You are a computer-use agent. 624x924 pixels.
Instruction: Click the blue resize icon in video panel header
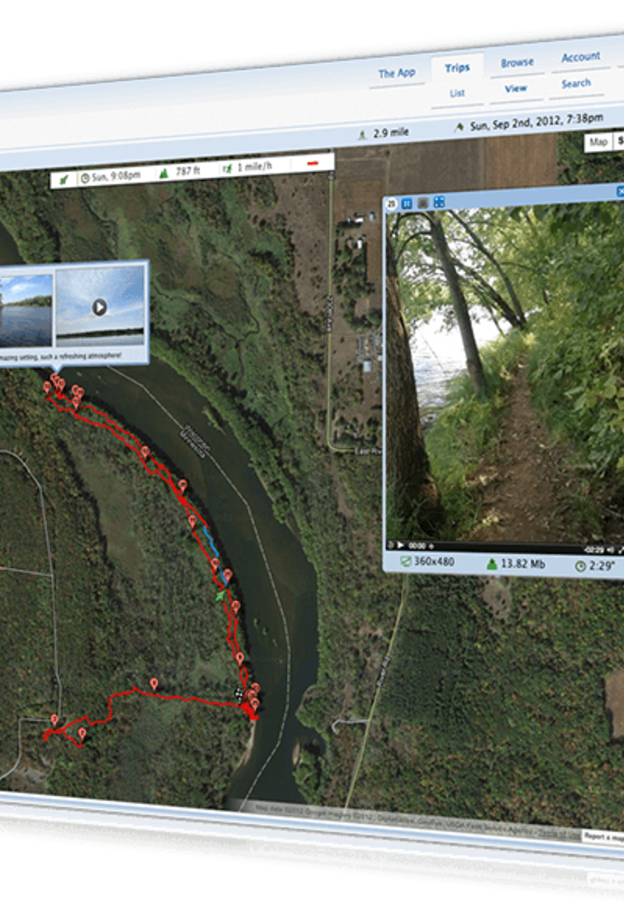click(407, 203)
